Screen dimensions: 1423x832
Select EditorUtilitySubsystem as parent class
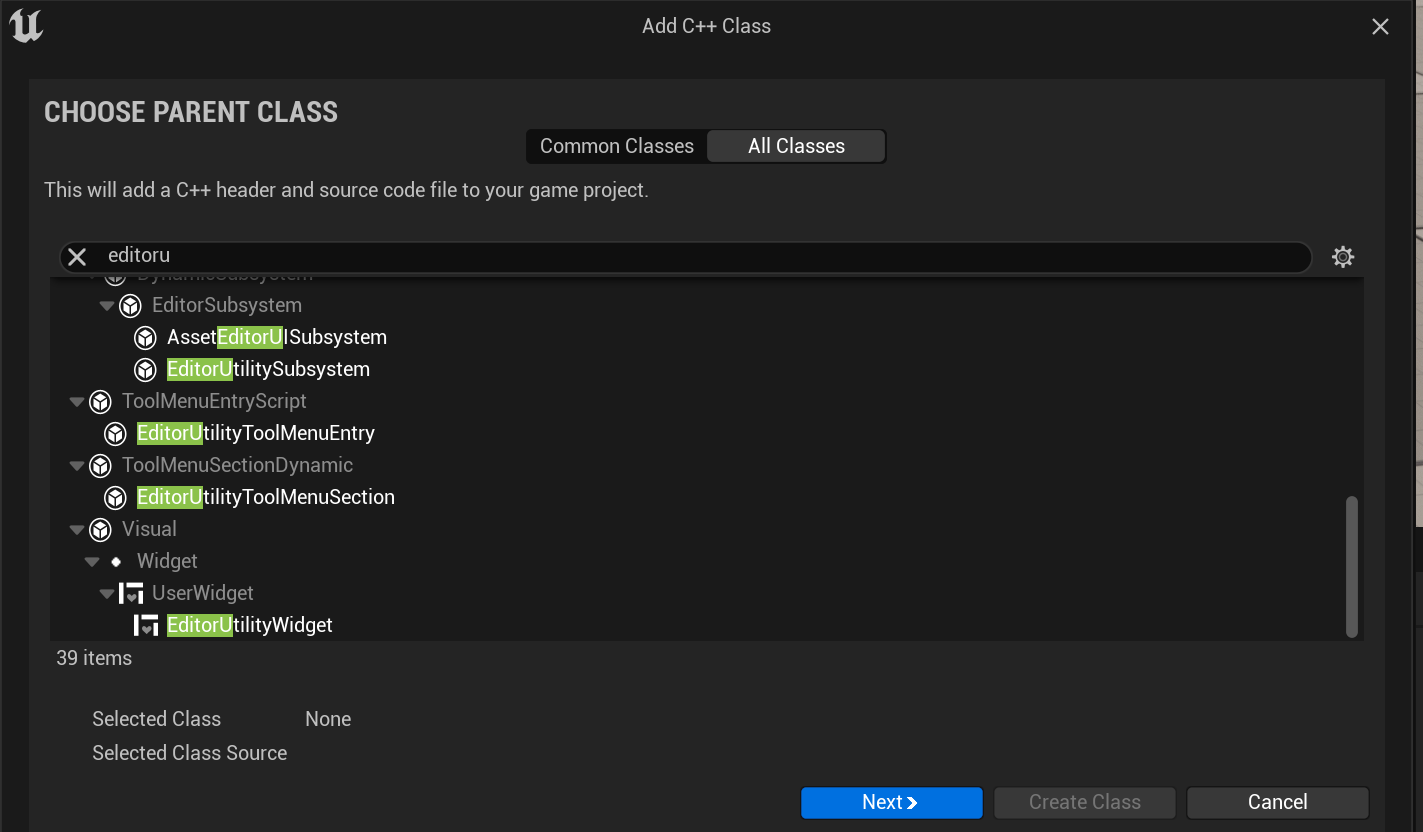(268, 369)
